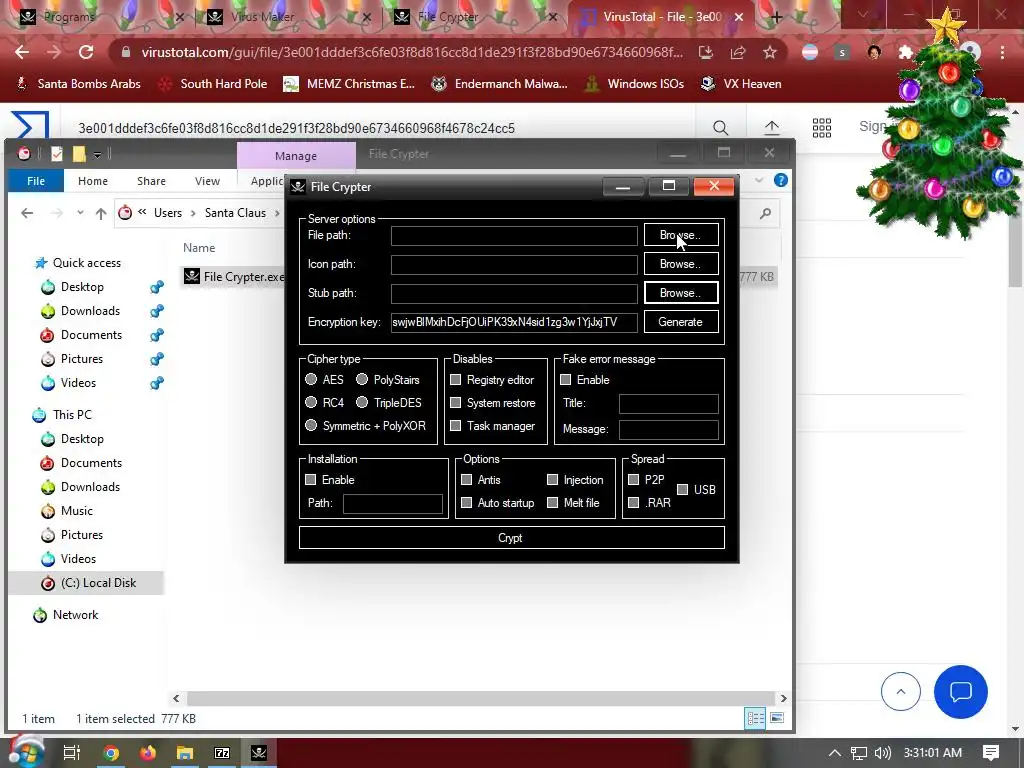Image resolution: width=1024 pixels, height=768 pixels.
Task: Open Chrome from the taskbar
Action: pyautogui.click(x=111, y=753)
